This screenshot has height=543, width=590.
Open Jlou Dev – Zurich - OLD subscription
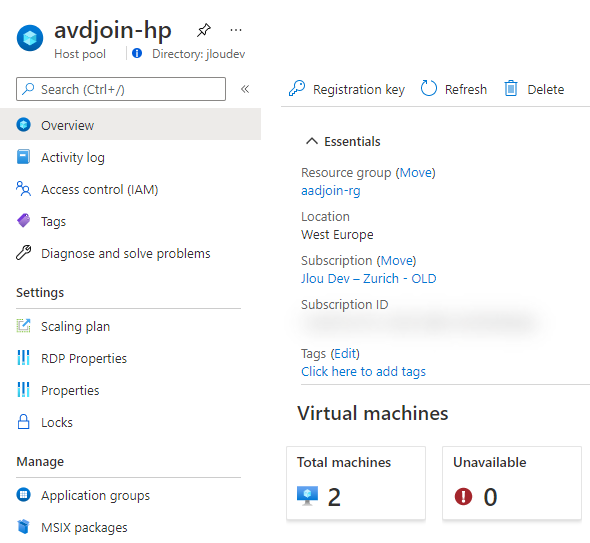[369, 278]
